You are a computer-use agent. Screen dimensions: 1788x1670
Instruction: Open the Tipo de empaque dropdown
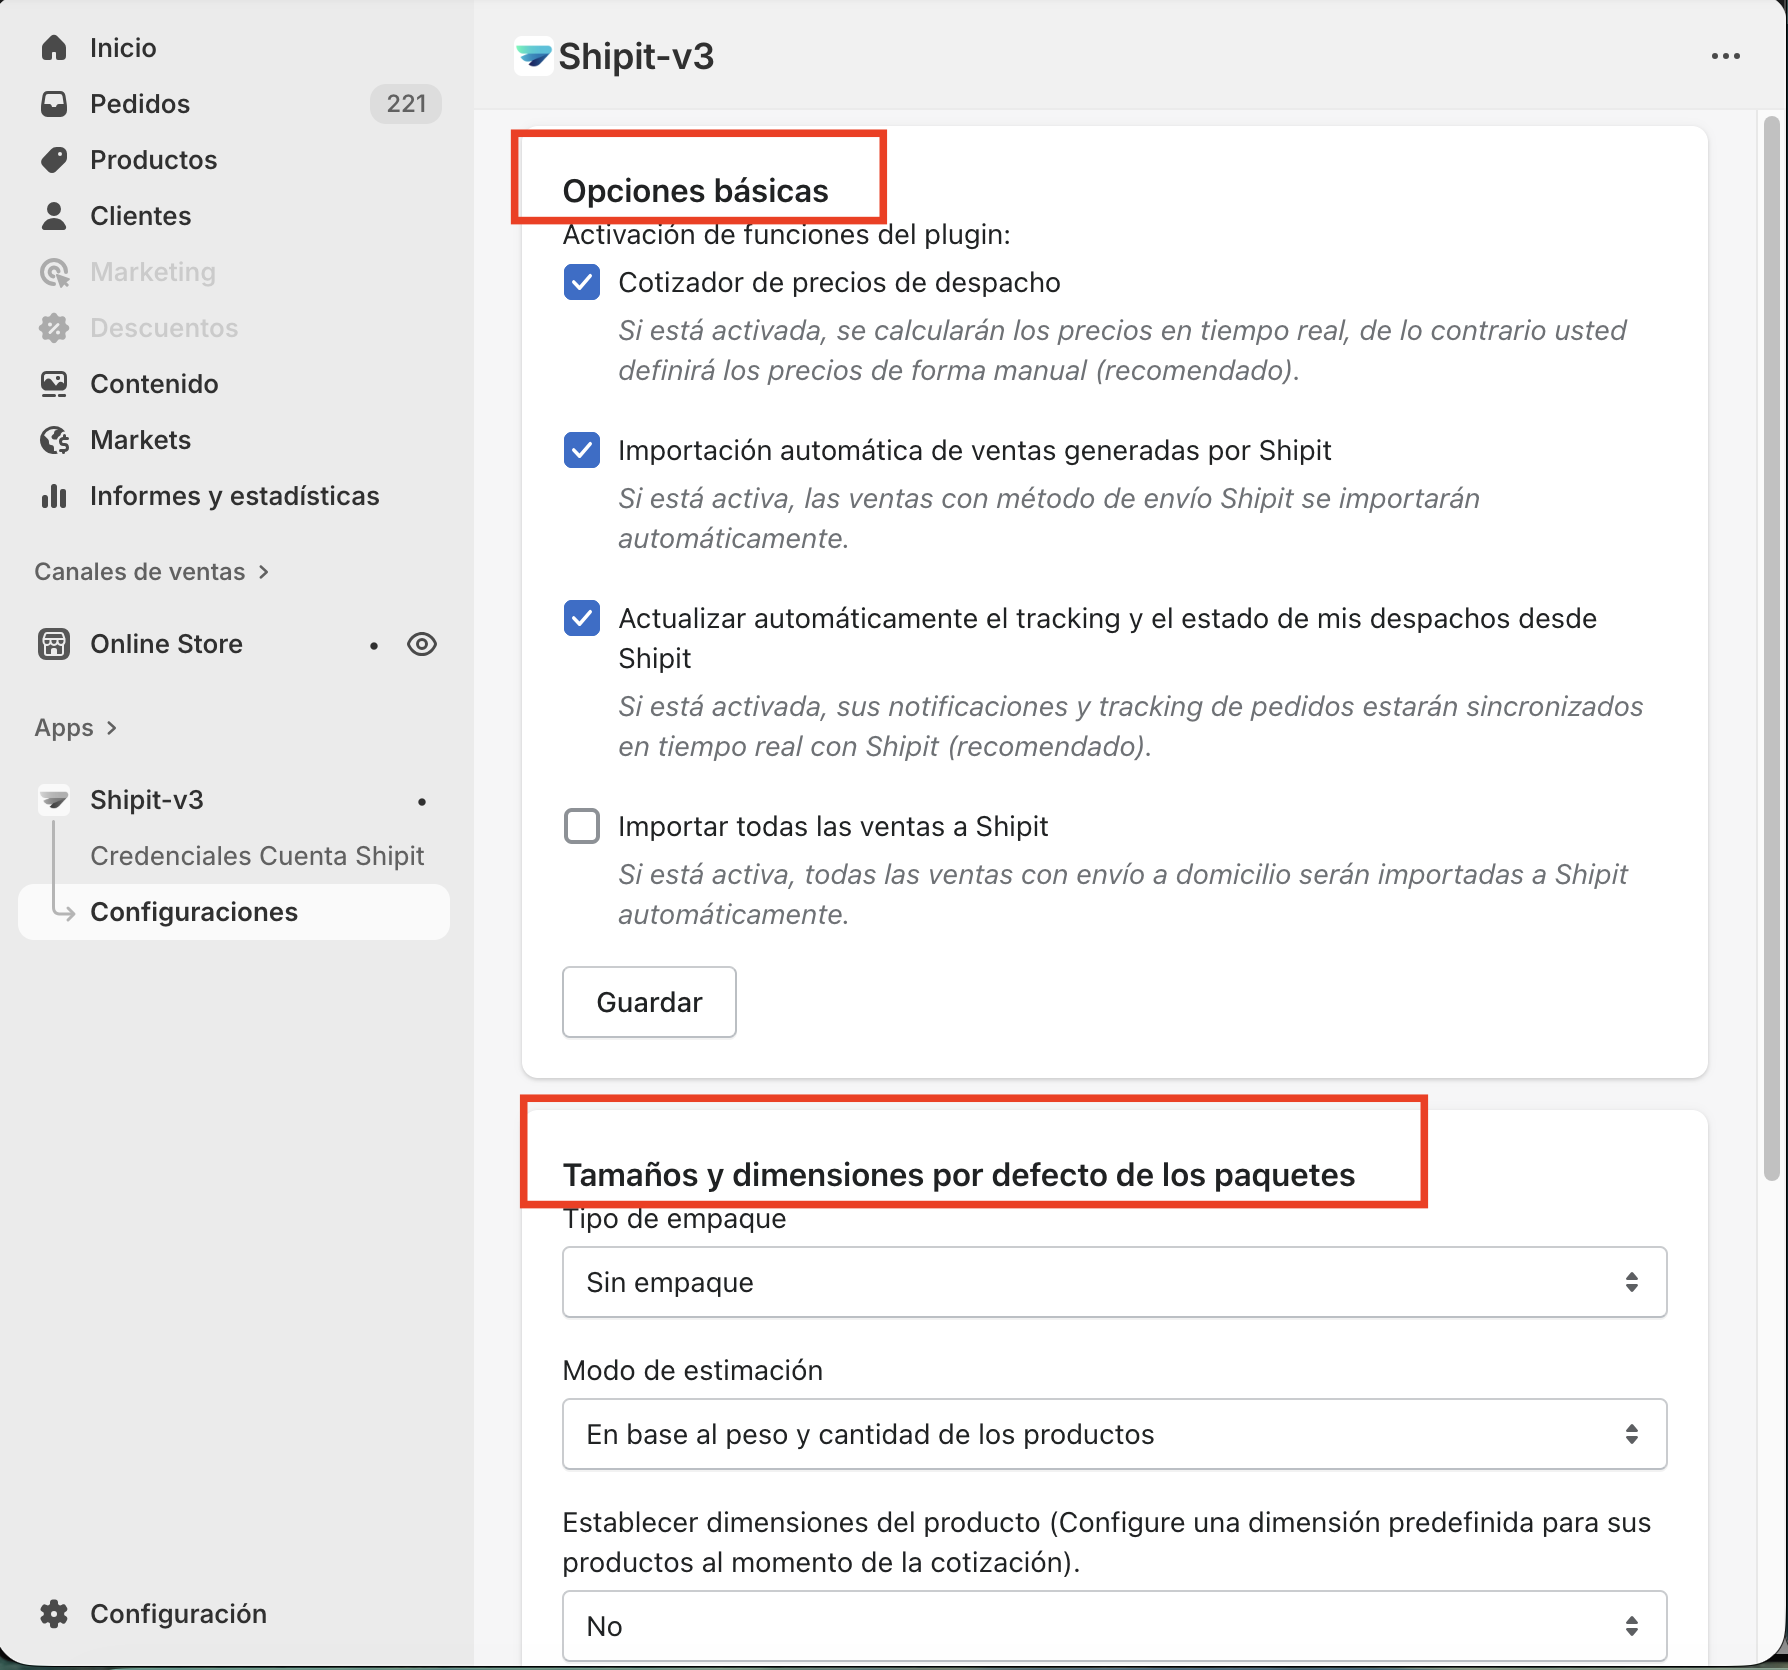(1114, 1282)
